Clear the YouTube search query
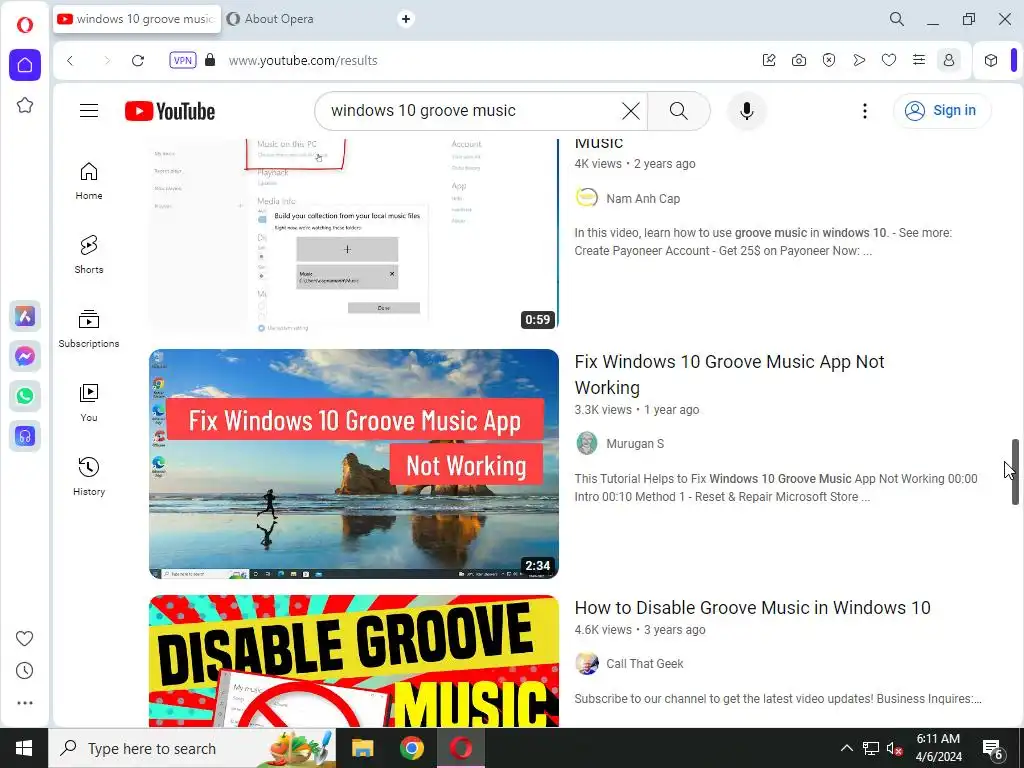The height and width of the screenshot is (768, 1024). (x=631, y=111)
